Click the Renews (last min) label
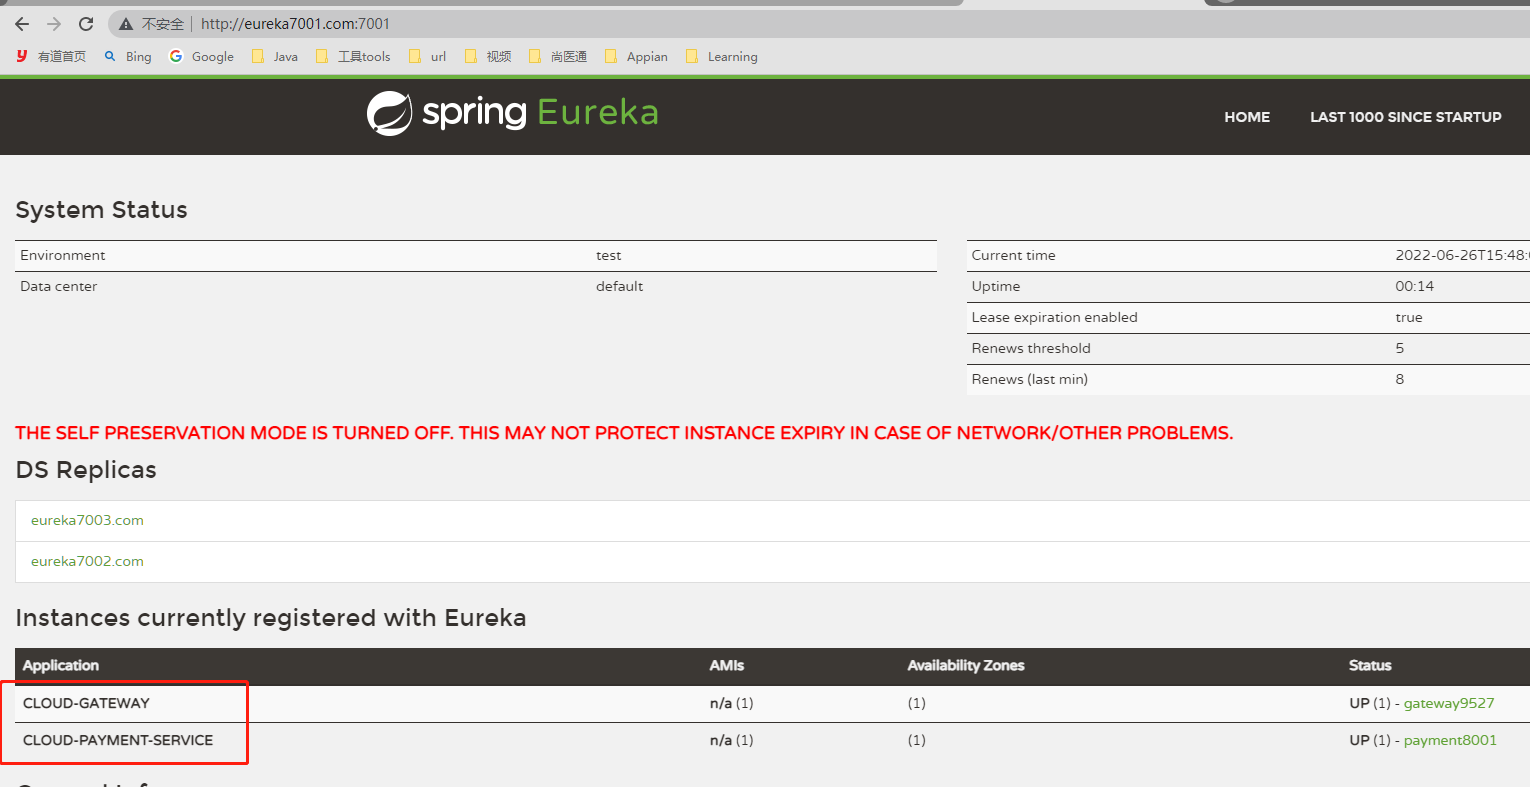The height and width of the screenshot is (787, 1530). point(1030,379)
